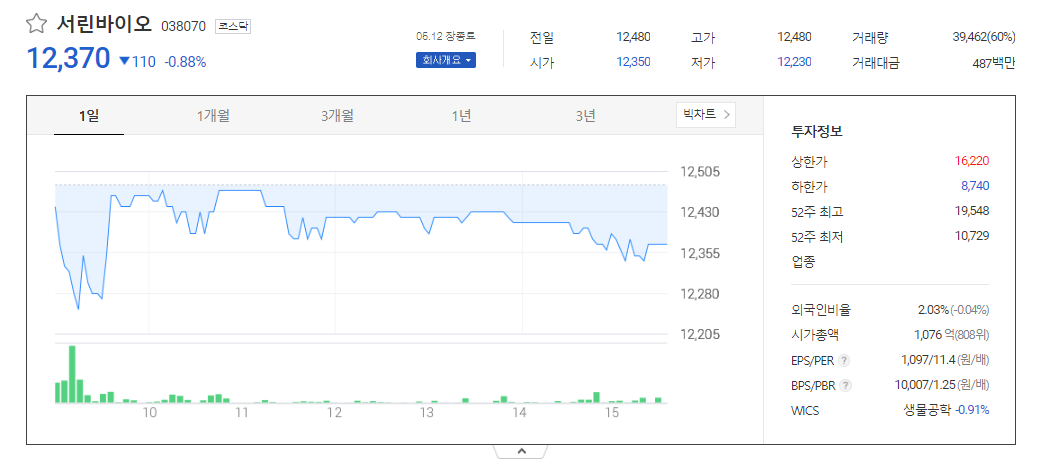Screen dimensions: 1045x470
Task: Click the 거래대금 value 487백만
Action: [994, 64]
